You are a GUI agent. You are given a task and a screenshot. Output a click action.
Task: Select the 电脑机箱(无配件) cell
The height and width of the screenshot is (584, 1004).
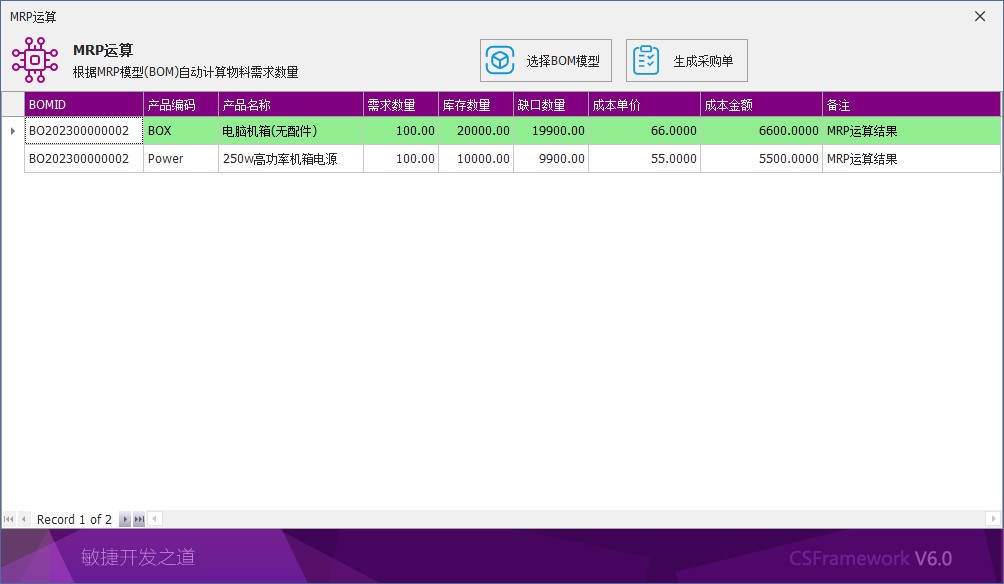(291, 131)
